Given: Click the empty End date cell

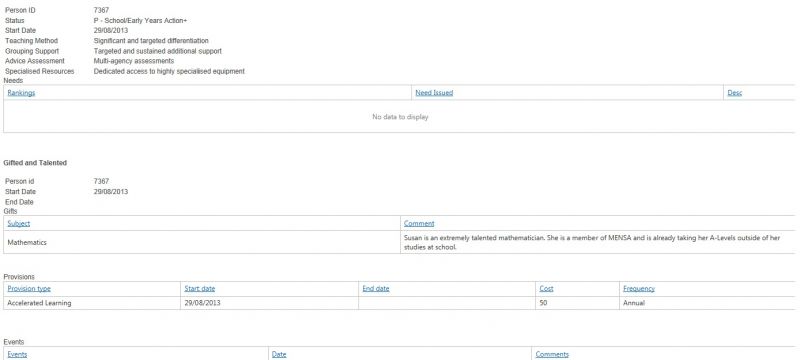Looking at the screenshot, I should 447,303.
